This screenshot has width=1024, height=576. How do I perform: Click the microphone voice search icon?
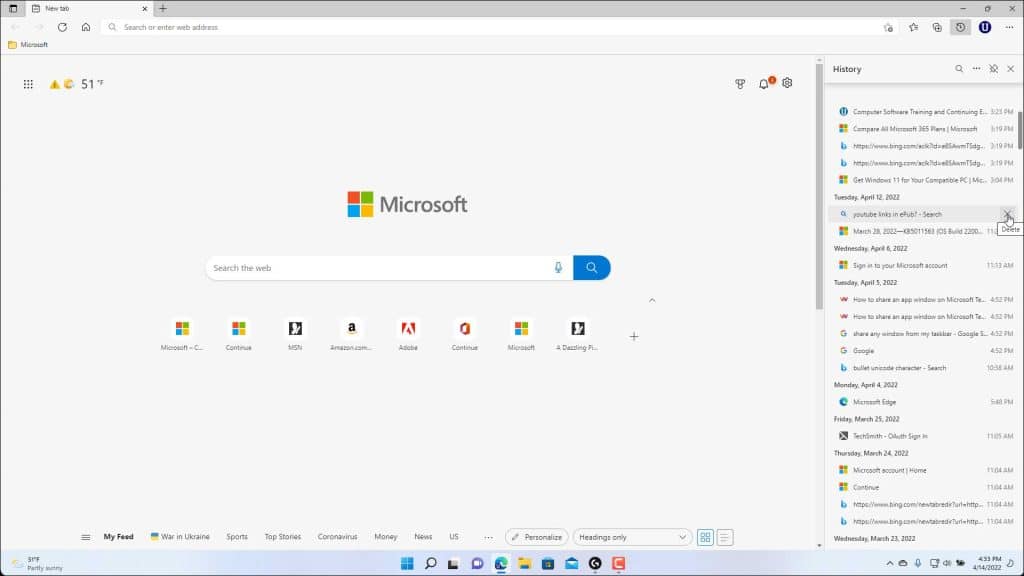[x=558, y=268]
